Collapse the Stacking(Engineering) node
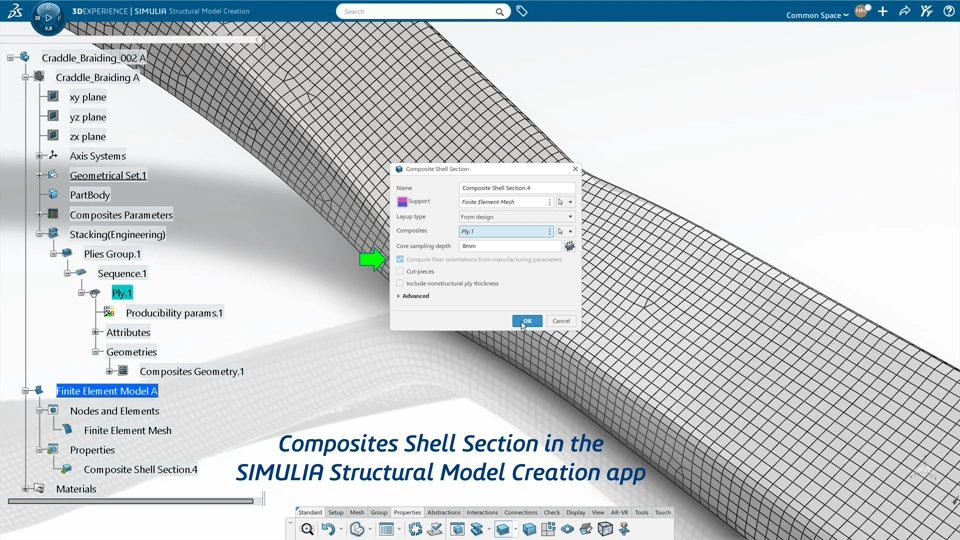The image size is (960, 540). click(39, 234)
